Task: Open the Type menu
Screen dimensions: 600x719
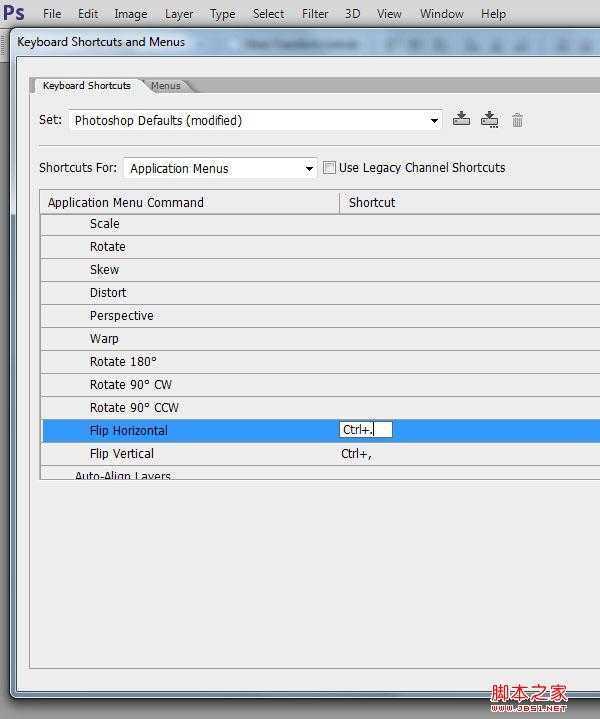Action: coord(222,15)
